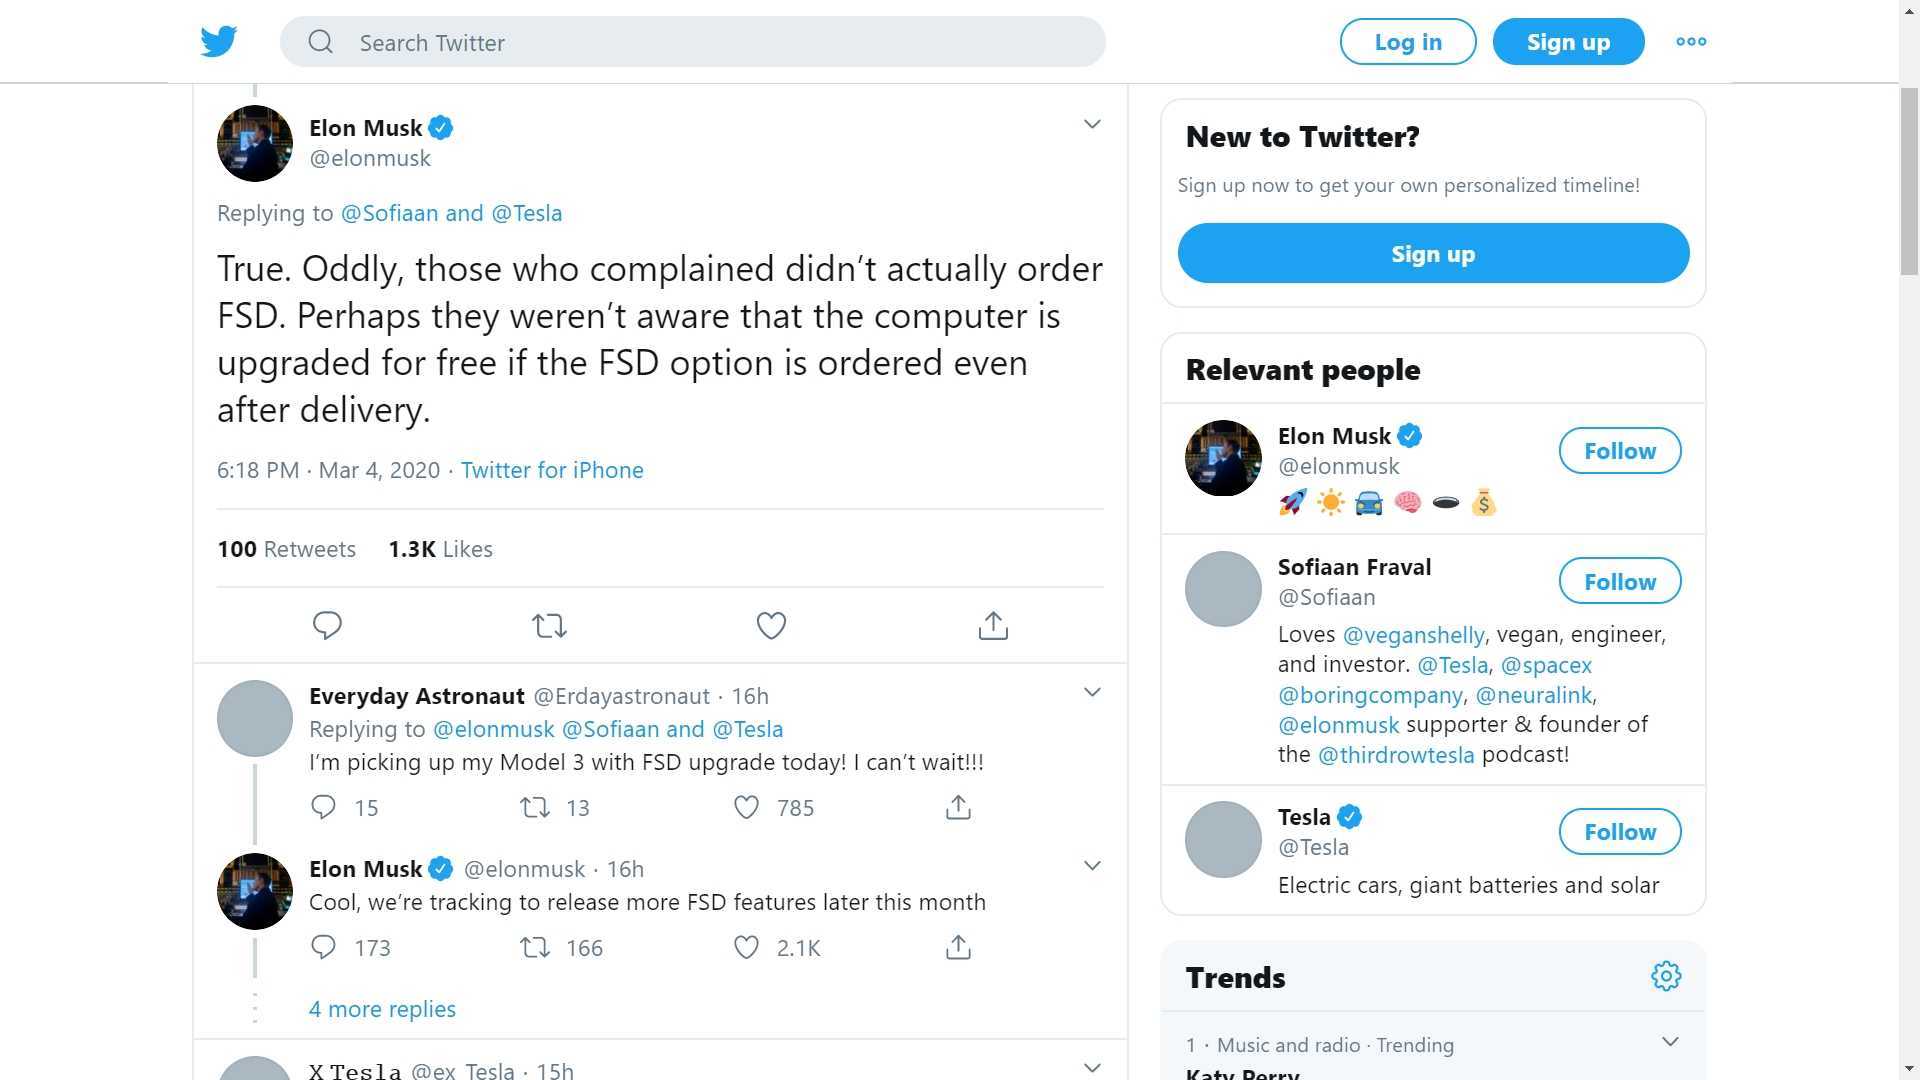Open Twitter for iPhone link
This screenshot has width=1920, height=1080.
pos(552,470)
